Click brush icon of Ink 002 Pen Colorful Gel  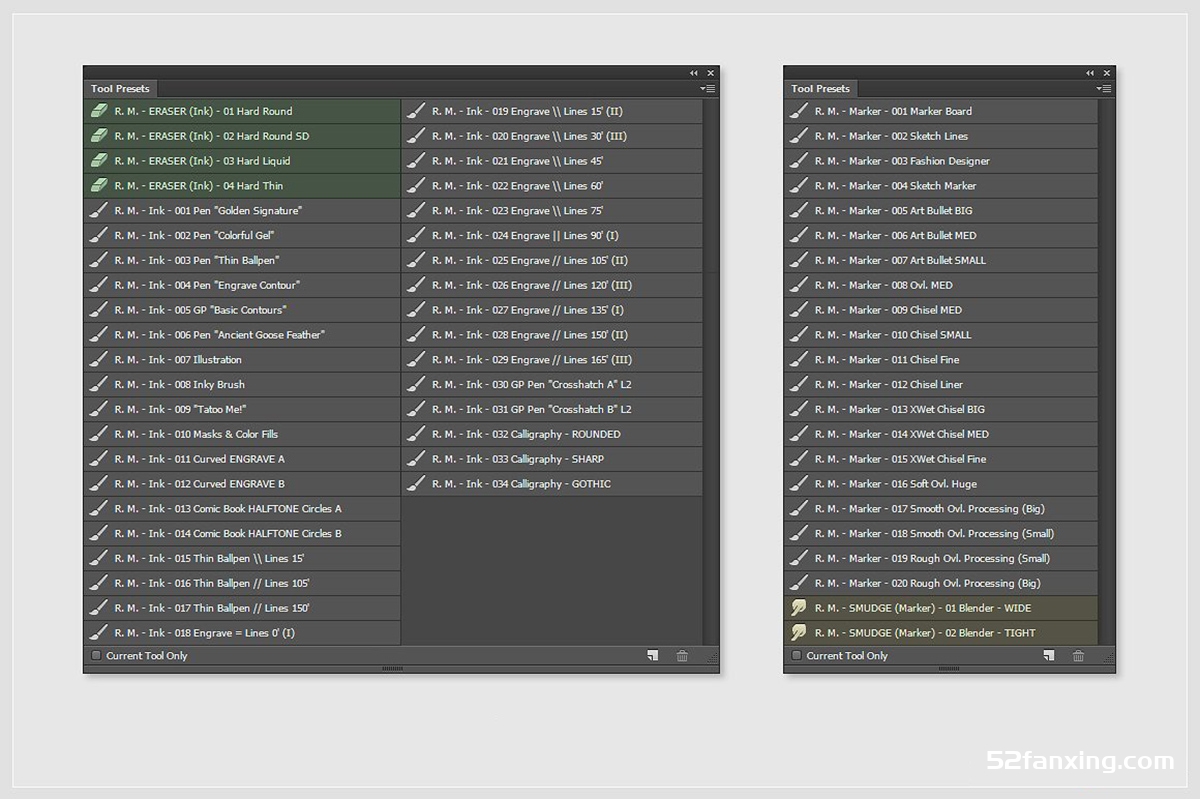point(98,236)
